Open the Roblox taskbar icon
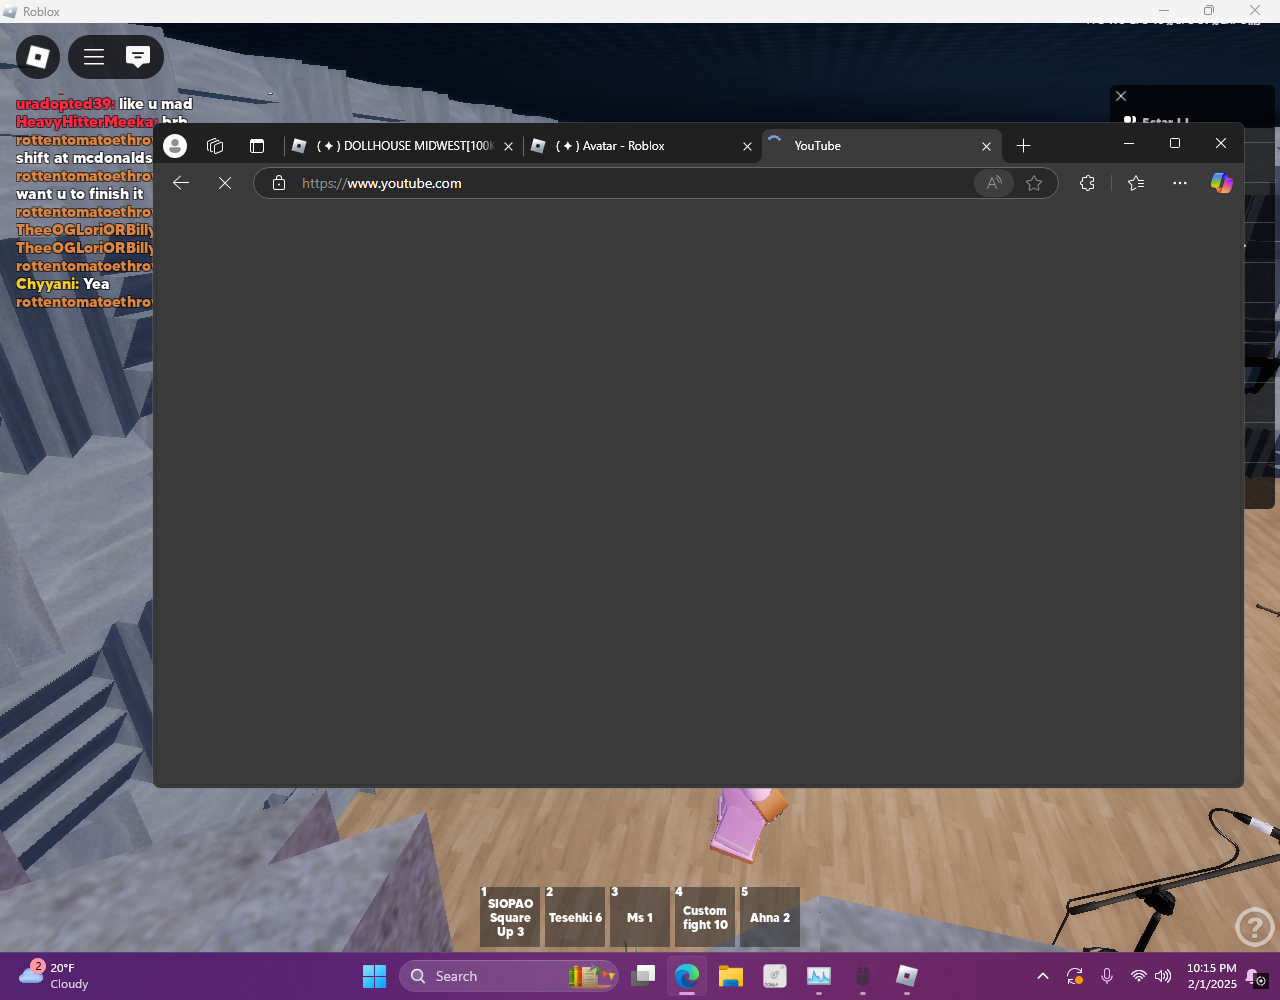Image resolution: width=1280 pixels, height=1000 pixels. point(907,976)
